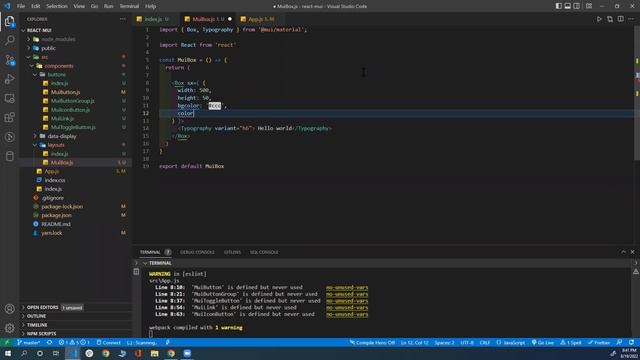Open the Extensions view
Image resolution: width=640 pixels, height=360 pixels.
pos(9,118)
